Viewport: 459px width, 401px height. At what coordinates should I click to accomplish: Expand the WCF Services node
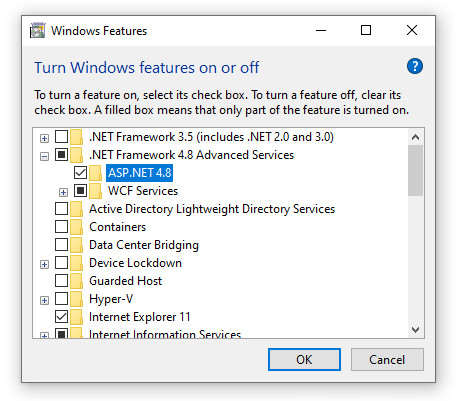[x=63, y=192]
